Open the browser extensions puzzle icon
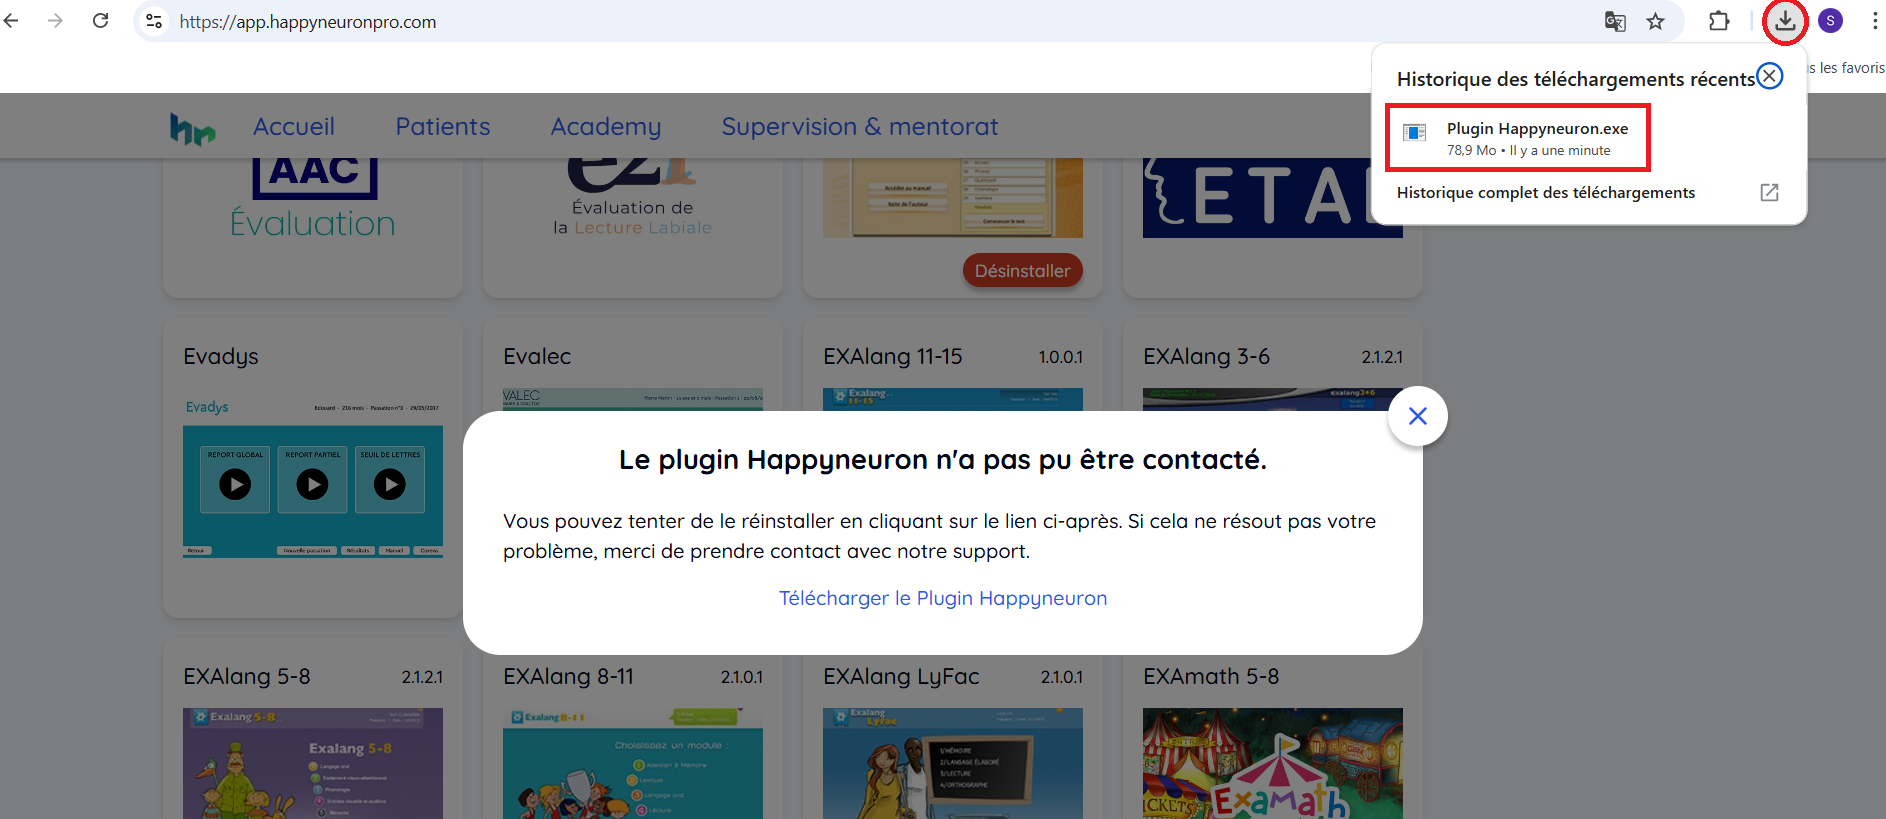Image resolution: width=1886 pixels, height=819 pixels. pyautogui.click(x=1719, y=21)
